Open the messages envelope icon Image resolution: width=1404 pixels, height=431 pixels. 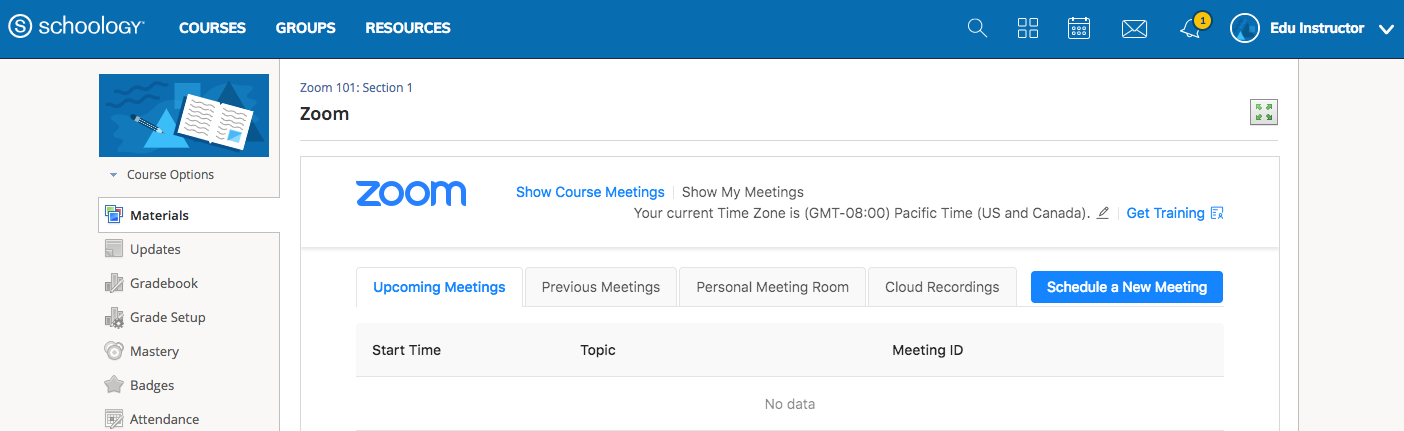tap(1134, 29)
